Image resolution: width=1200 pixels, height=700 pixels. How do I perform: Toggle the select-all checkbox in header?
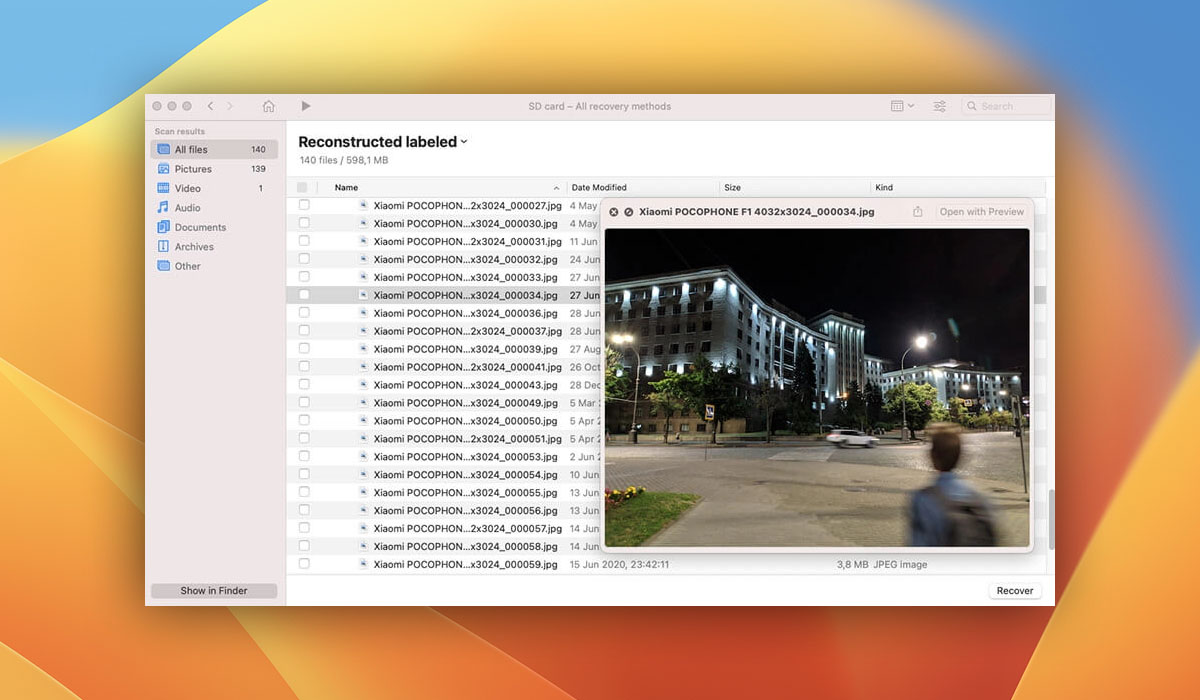pyautogui.click(x=302, y=187)
